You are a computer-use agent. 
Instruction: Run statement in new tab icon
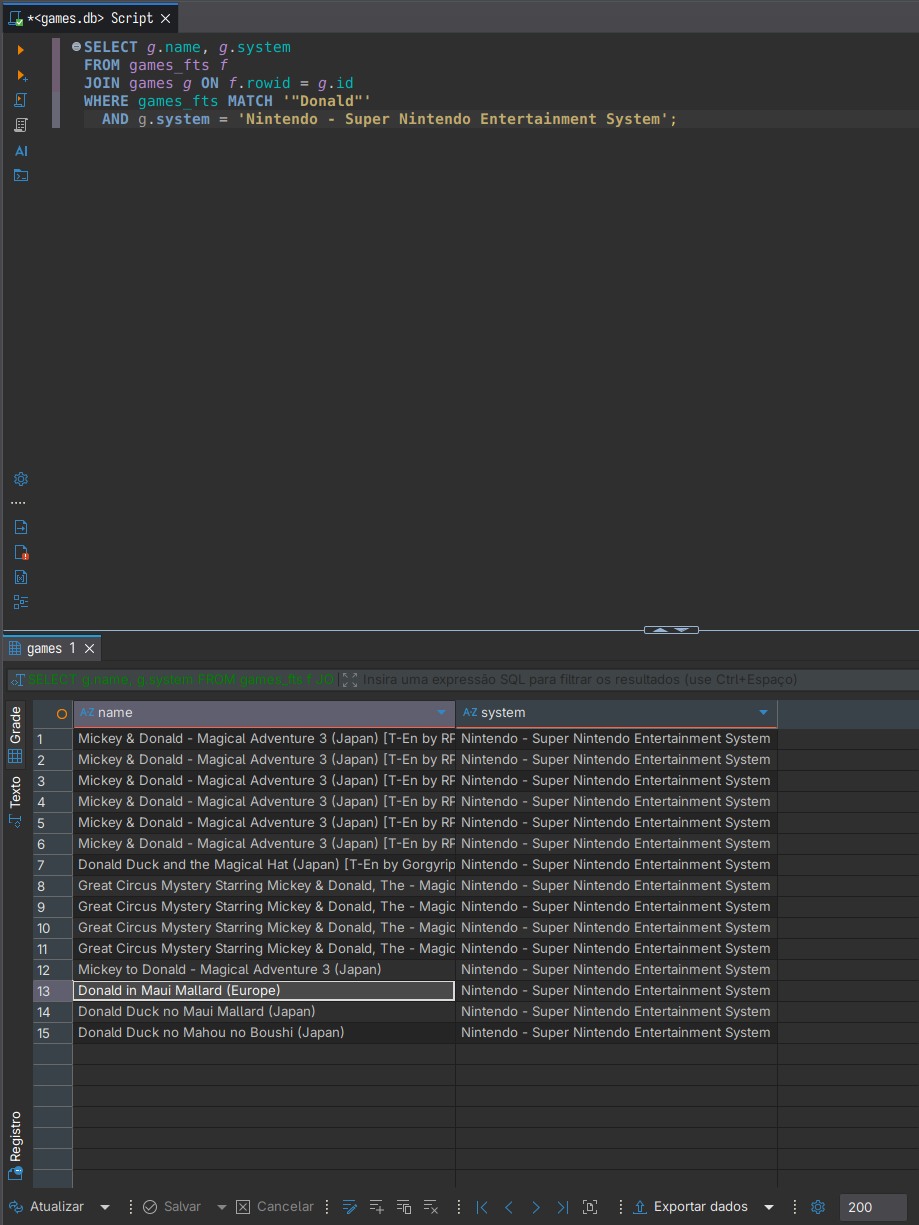[21, 75]
